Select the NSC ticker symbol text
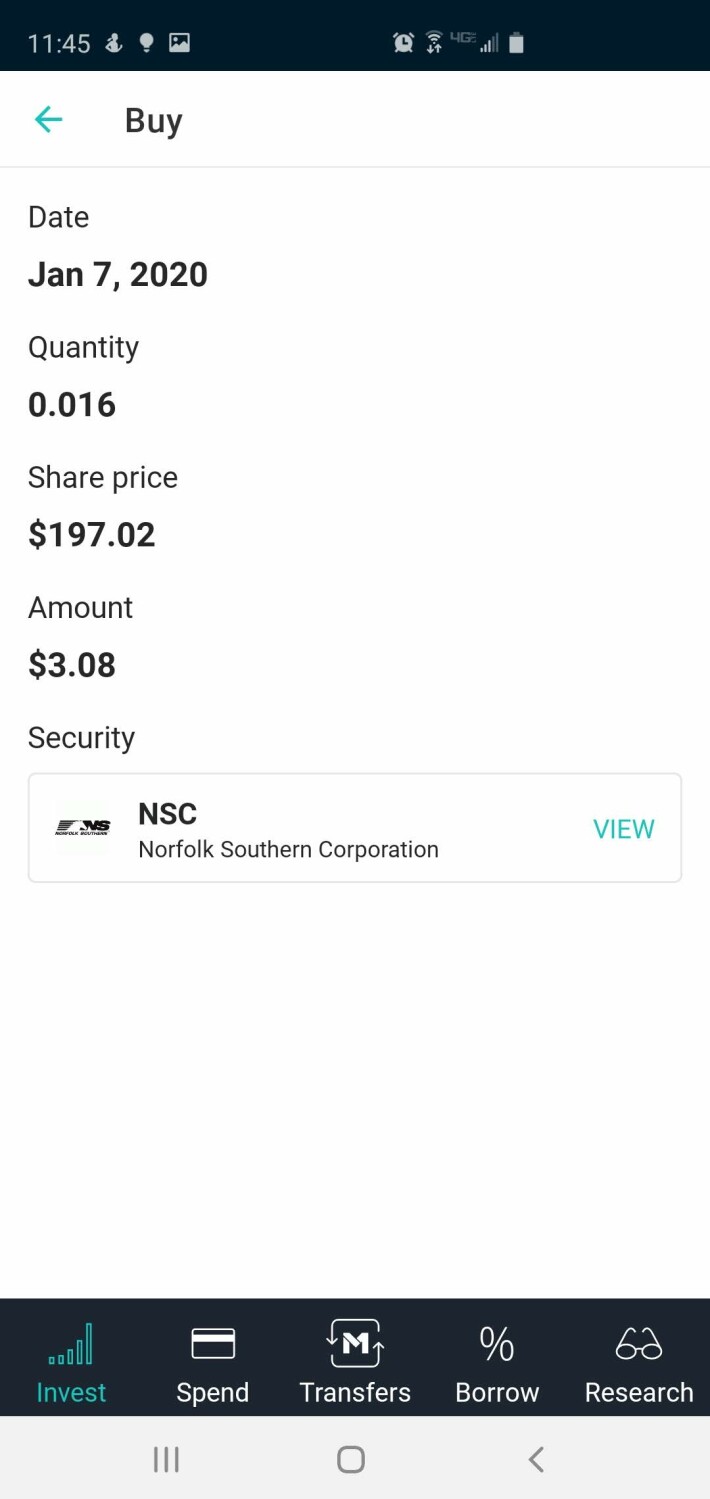Viewport: 710px width, 1499px height. tap(168, 813)
